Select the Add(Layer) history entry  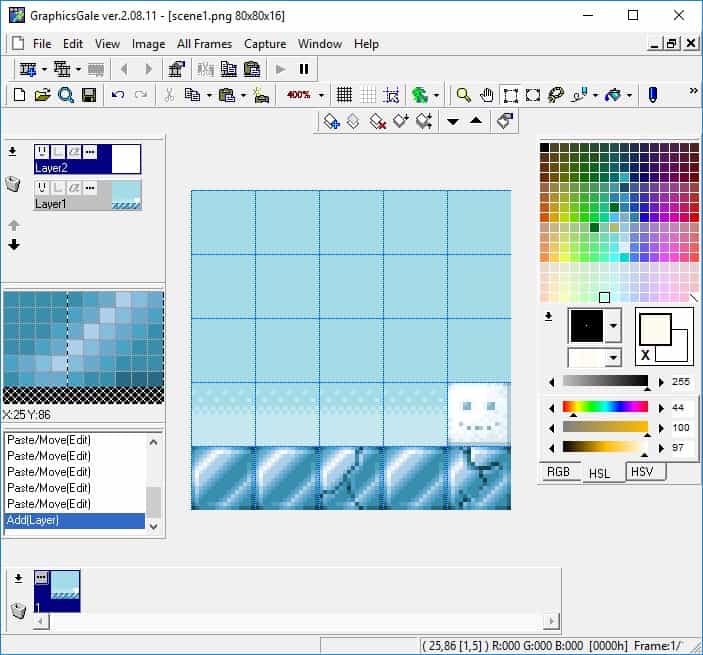[75, 520]
